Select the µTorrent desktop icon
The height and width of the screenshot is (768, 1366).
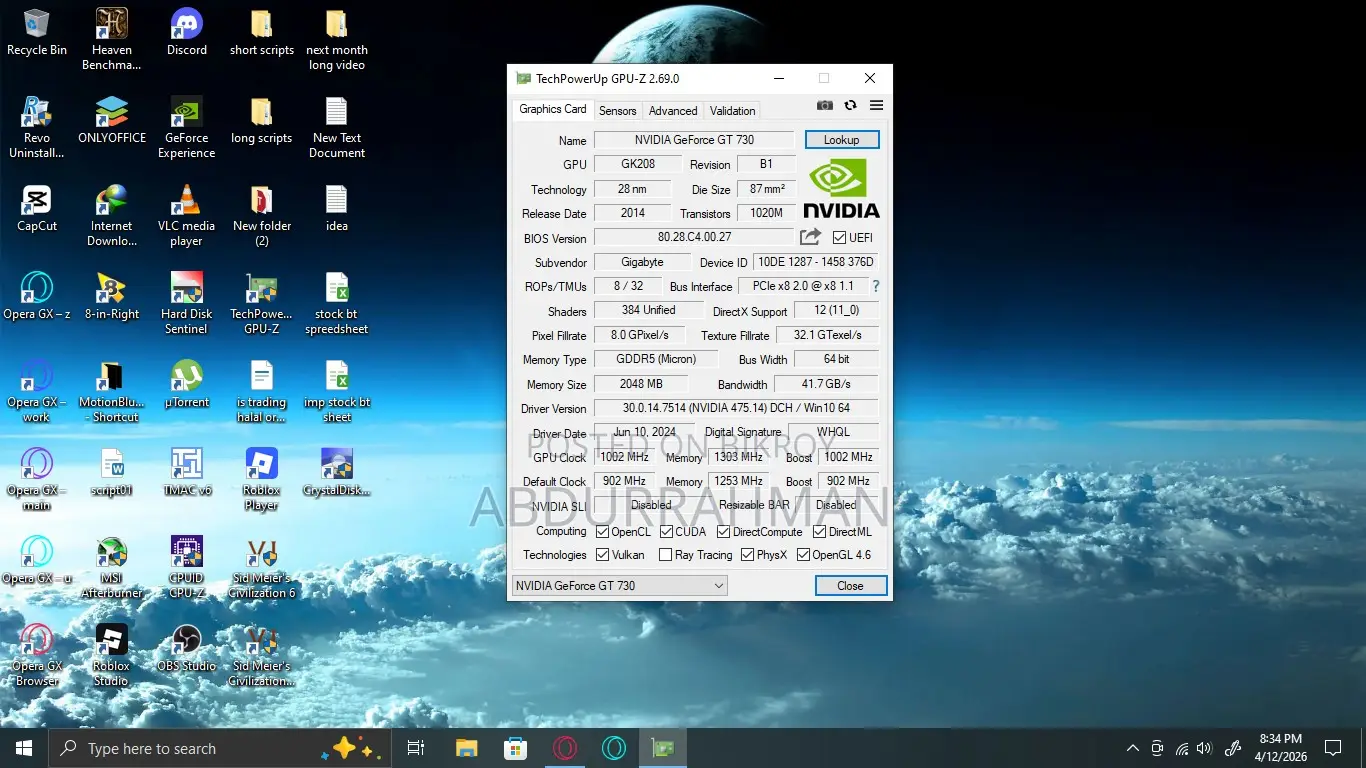click(187, 384)
